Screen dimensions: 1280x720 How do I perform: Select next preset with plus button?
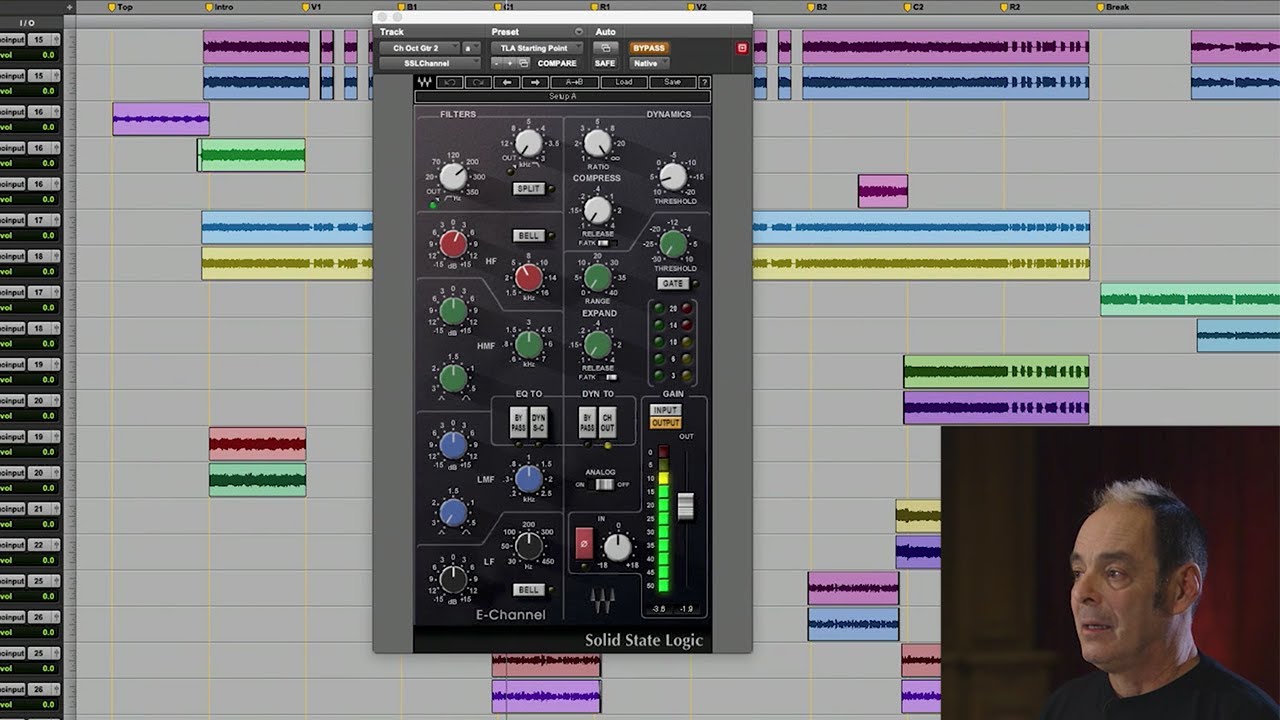pyautogui.click(x=509, y=63)
